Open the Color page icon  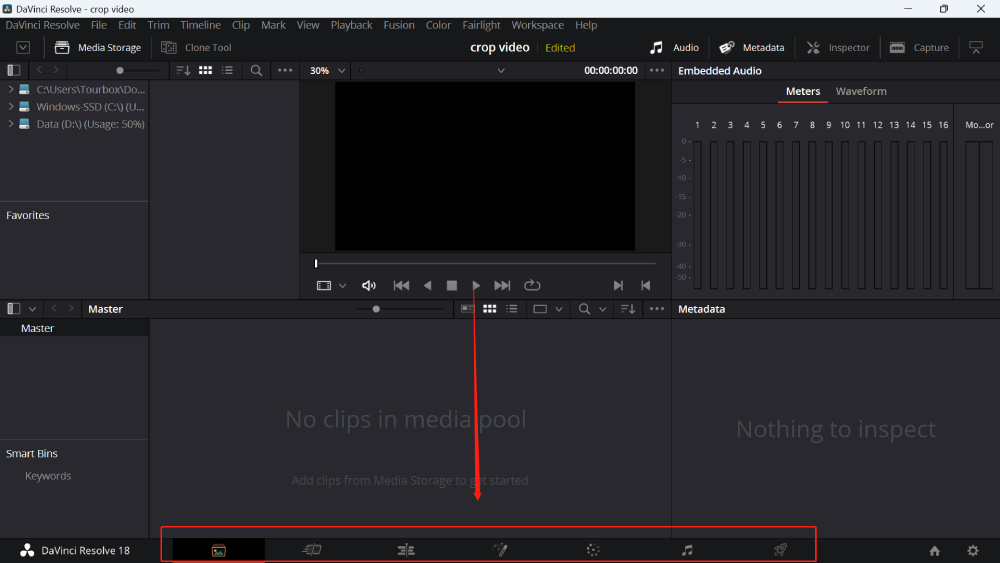point(593,550)
